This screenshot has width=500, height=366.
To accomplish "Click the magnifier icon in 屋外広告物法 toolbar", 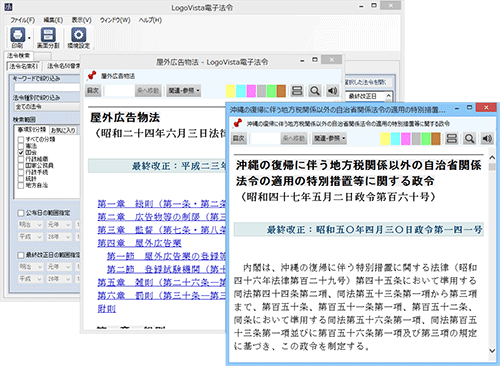I will point(315,91).
